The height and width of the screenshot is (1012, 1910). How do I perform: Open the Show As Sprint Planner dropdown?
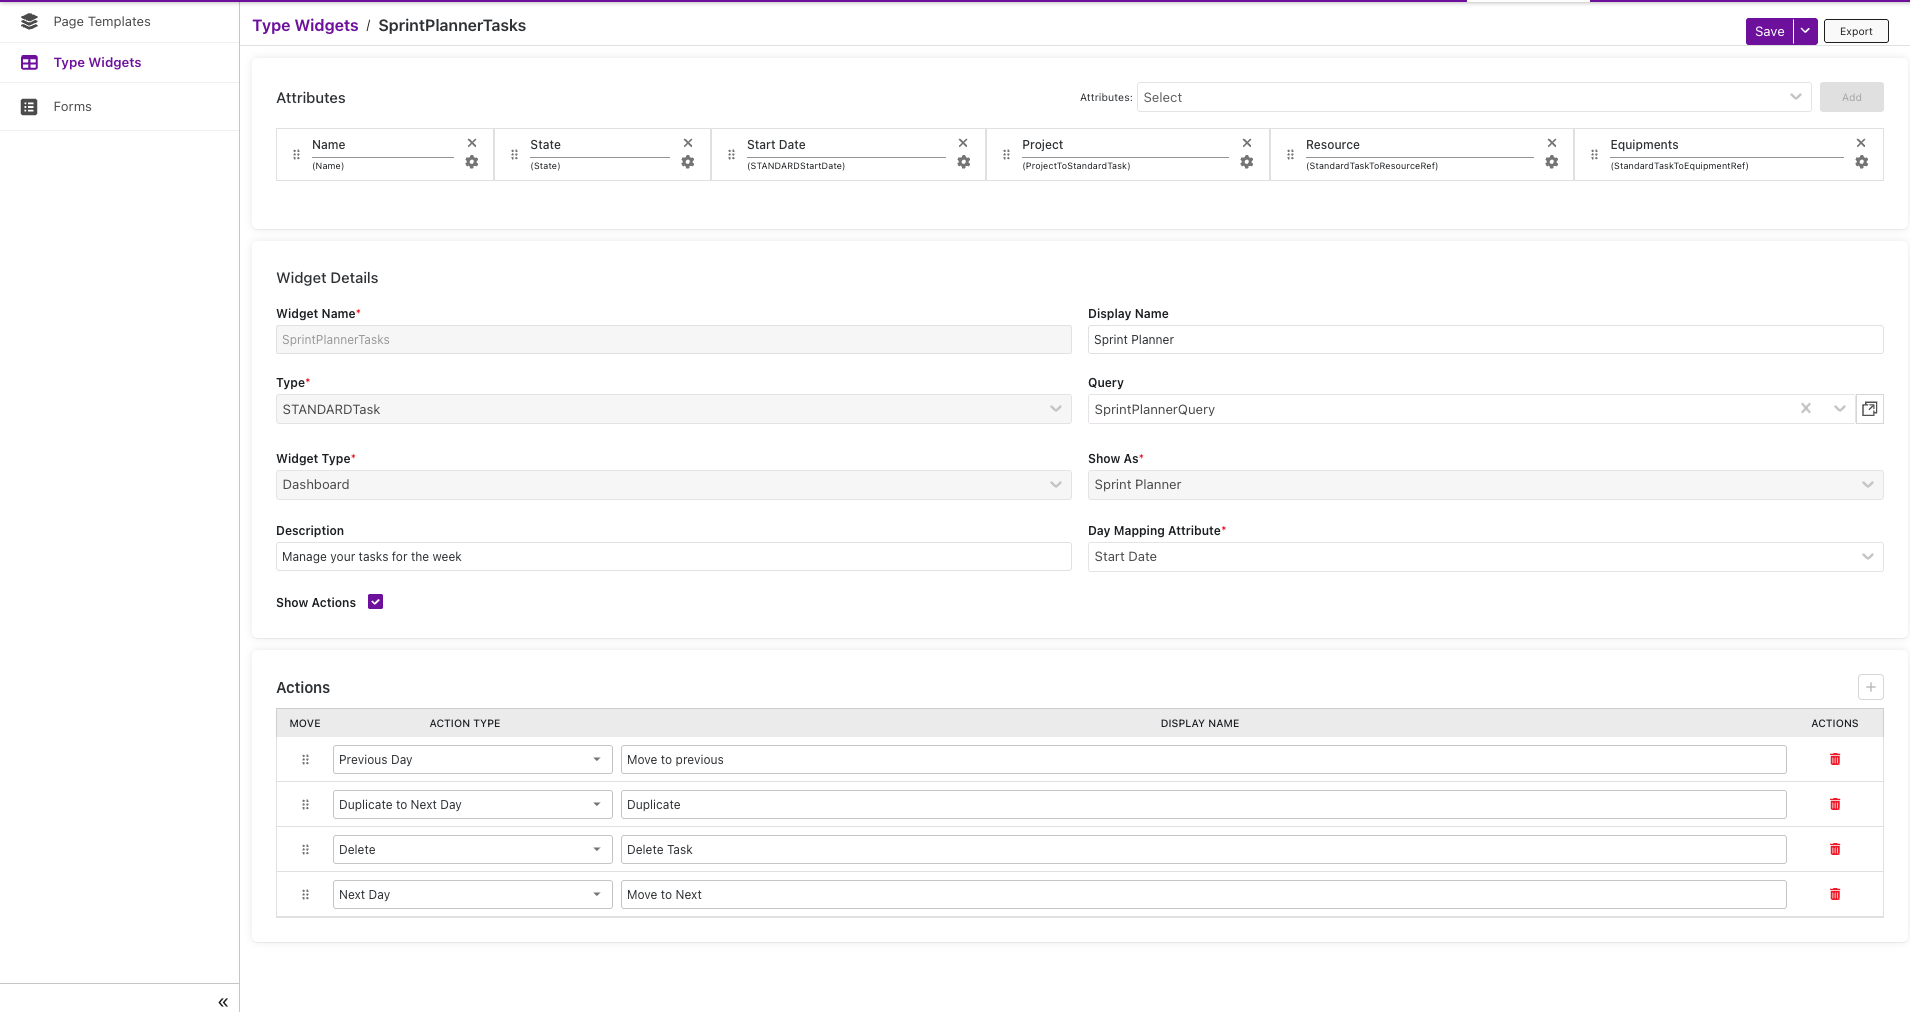click(1485, 485)
